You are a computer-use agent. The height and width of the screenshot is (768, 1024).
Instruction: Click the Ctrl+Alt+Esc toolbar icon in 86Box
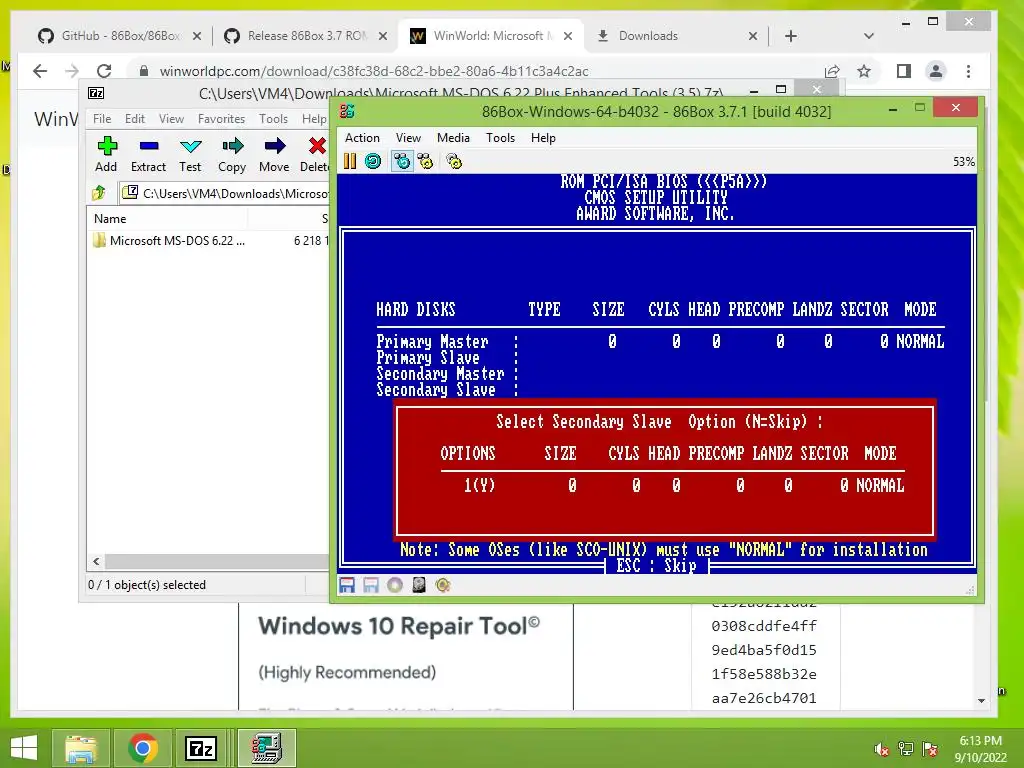tap(425, 161)
